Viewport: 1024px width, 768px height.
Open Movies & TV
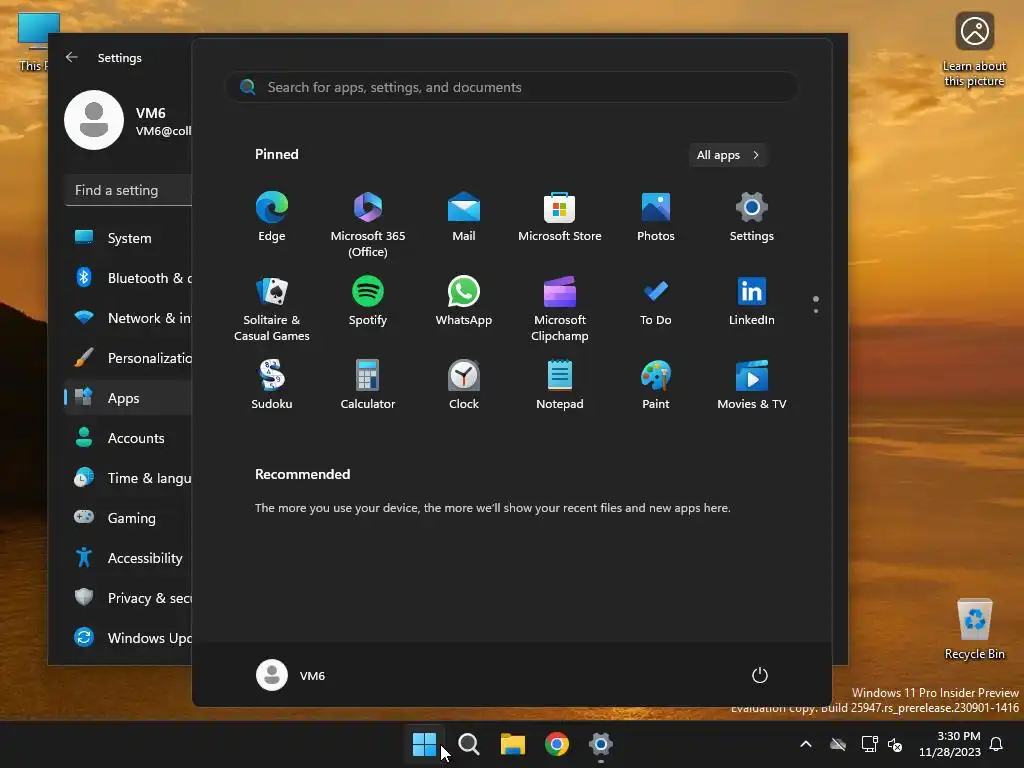point(752,385)
